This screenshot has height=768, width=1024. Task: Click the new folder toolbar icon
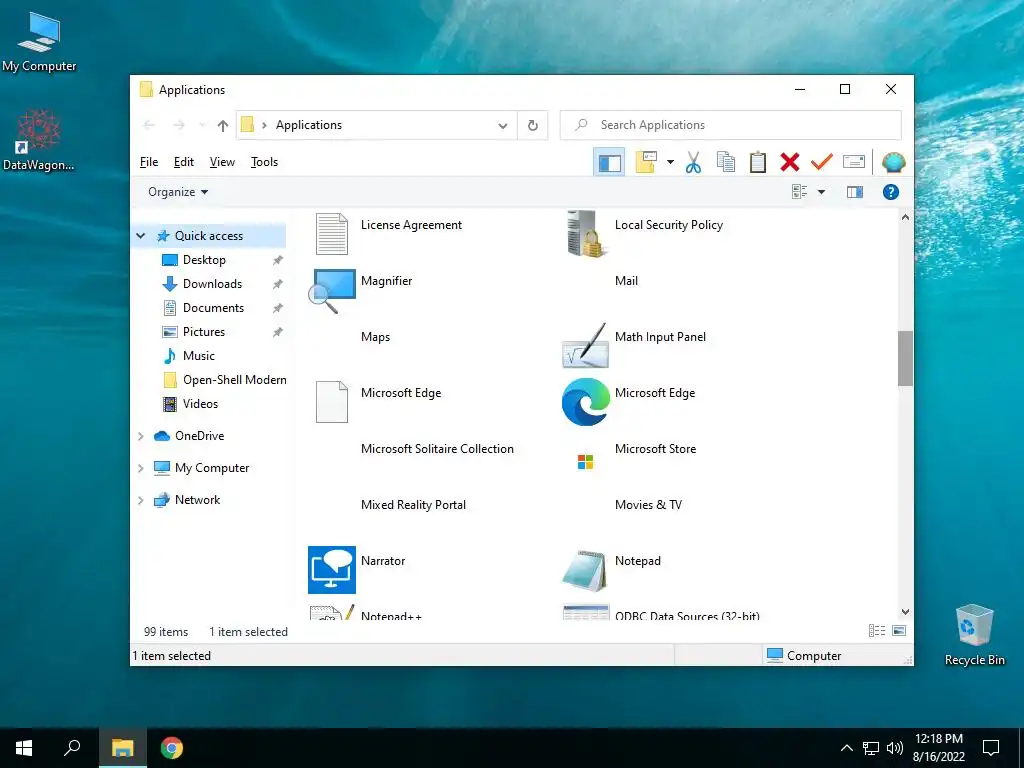645,162
